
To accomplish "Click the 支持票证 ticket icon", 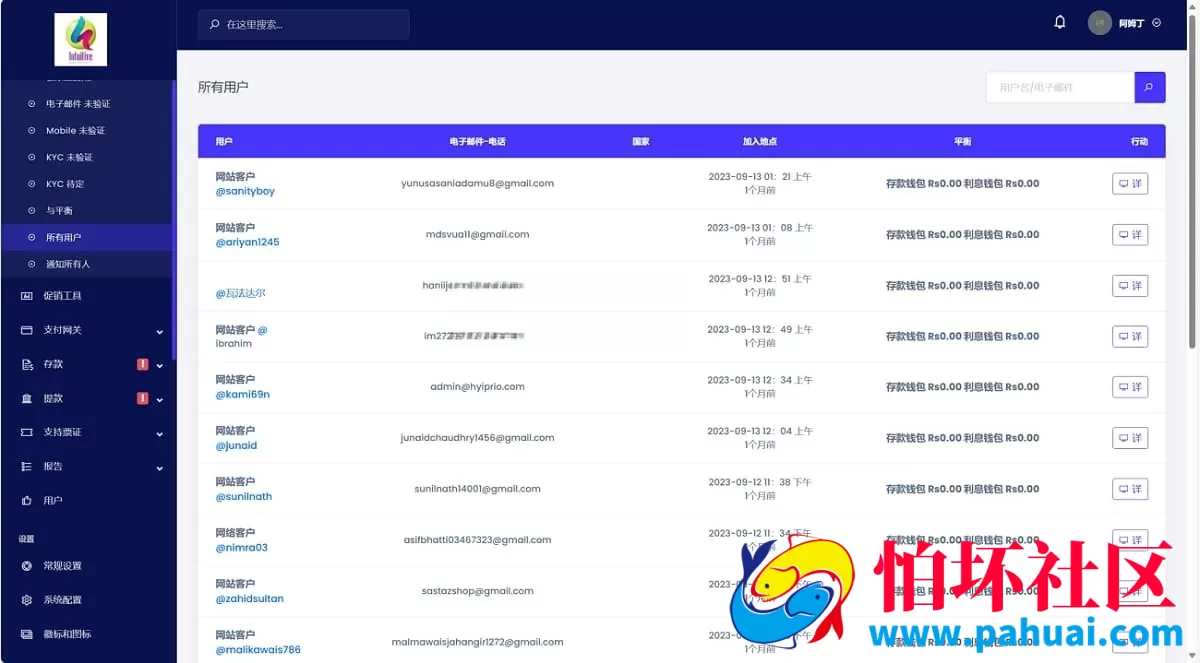I will (x=26, y=432).
